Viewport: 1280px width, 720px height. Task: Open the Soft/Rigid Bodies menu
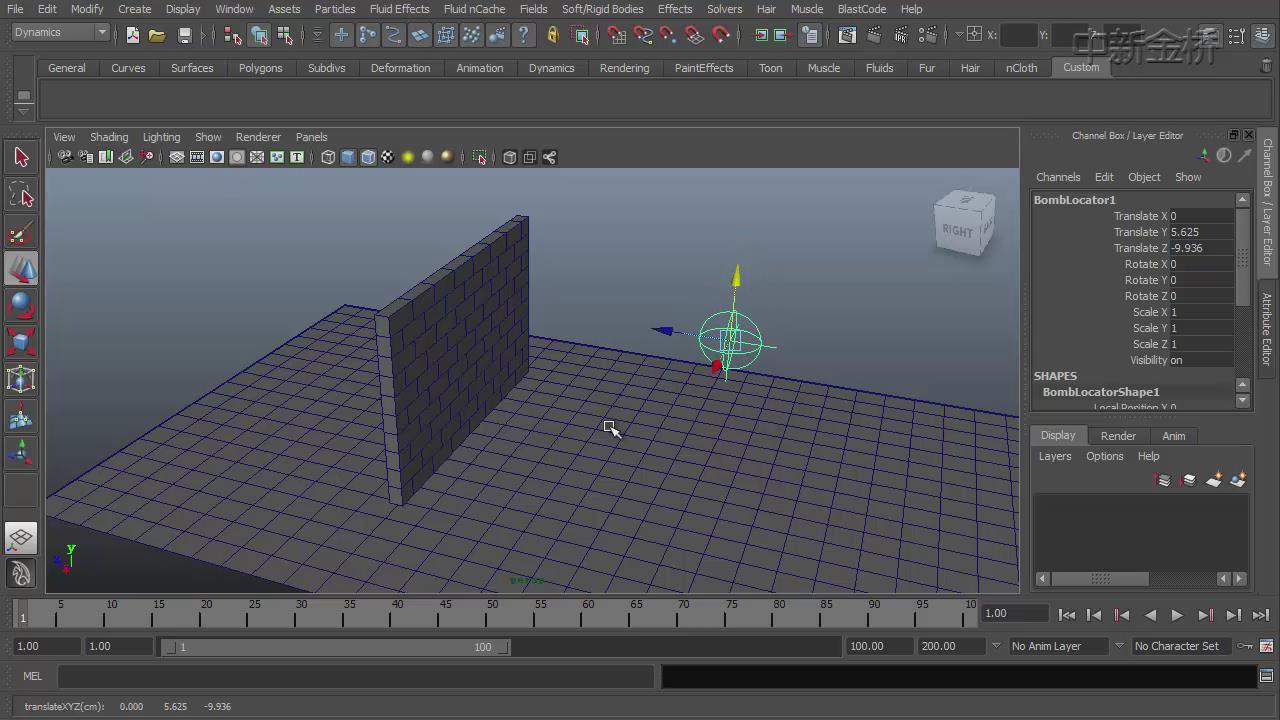[602, 9]
